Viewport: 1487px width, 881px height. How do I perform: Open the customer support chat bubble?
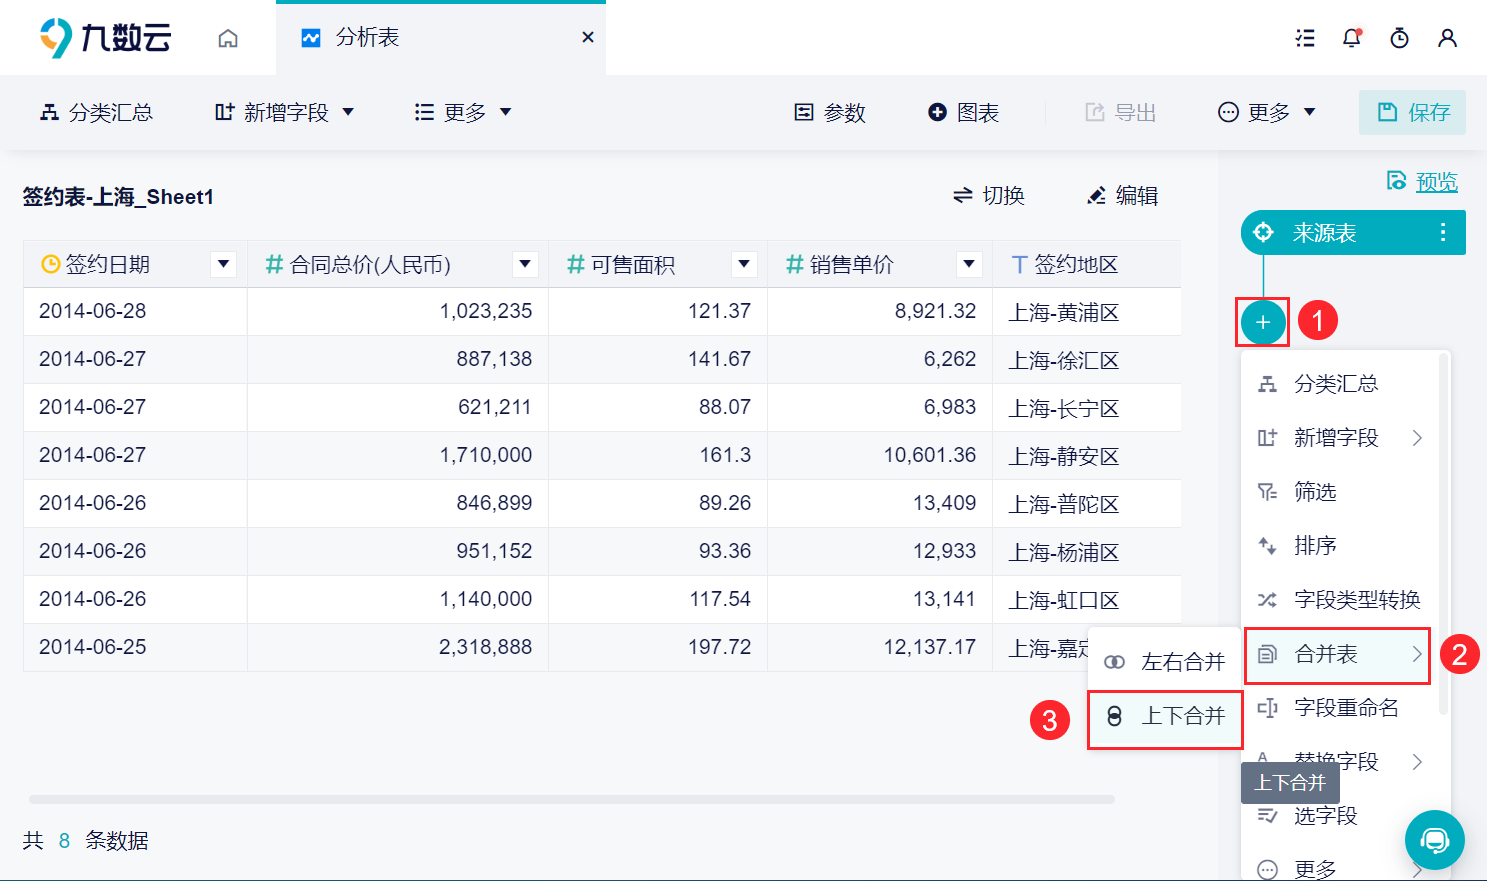1435,840
